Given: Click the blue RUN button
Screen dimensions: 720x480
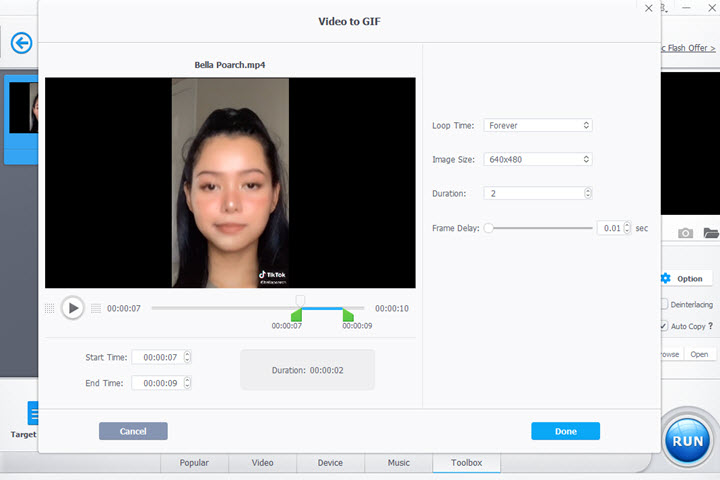Looking at the screenshot, I should (690, 440).
